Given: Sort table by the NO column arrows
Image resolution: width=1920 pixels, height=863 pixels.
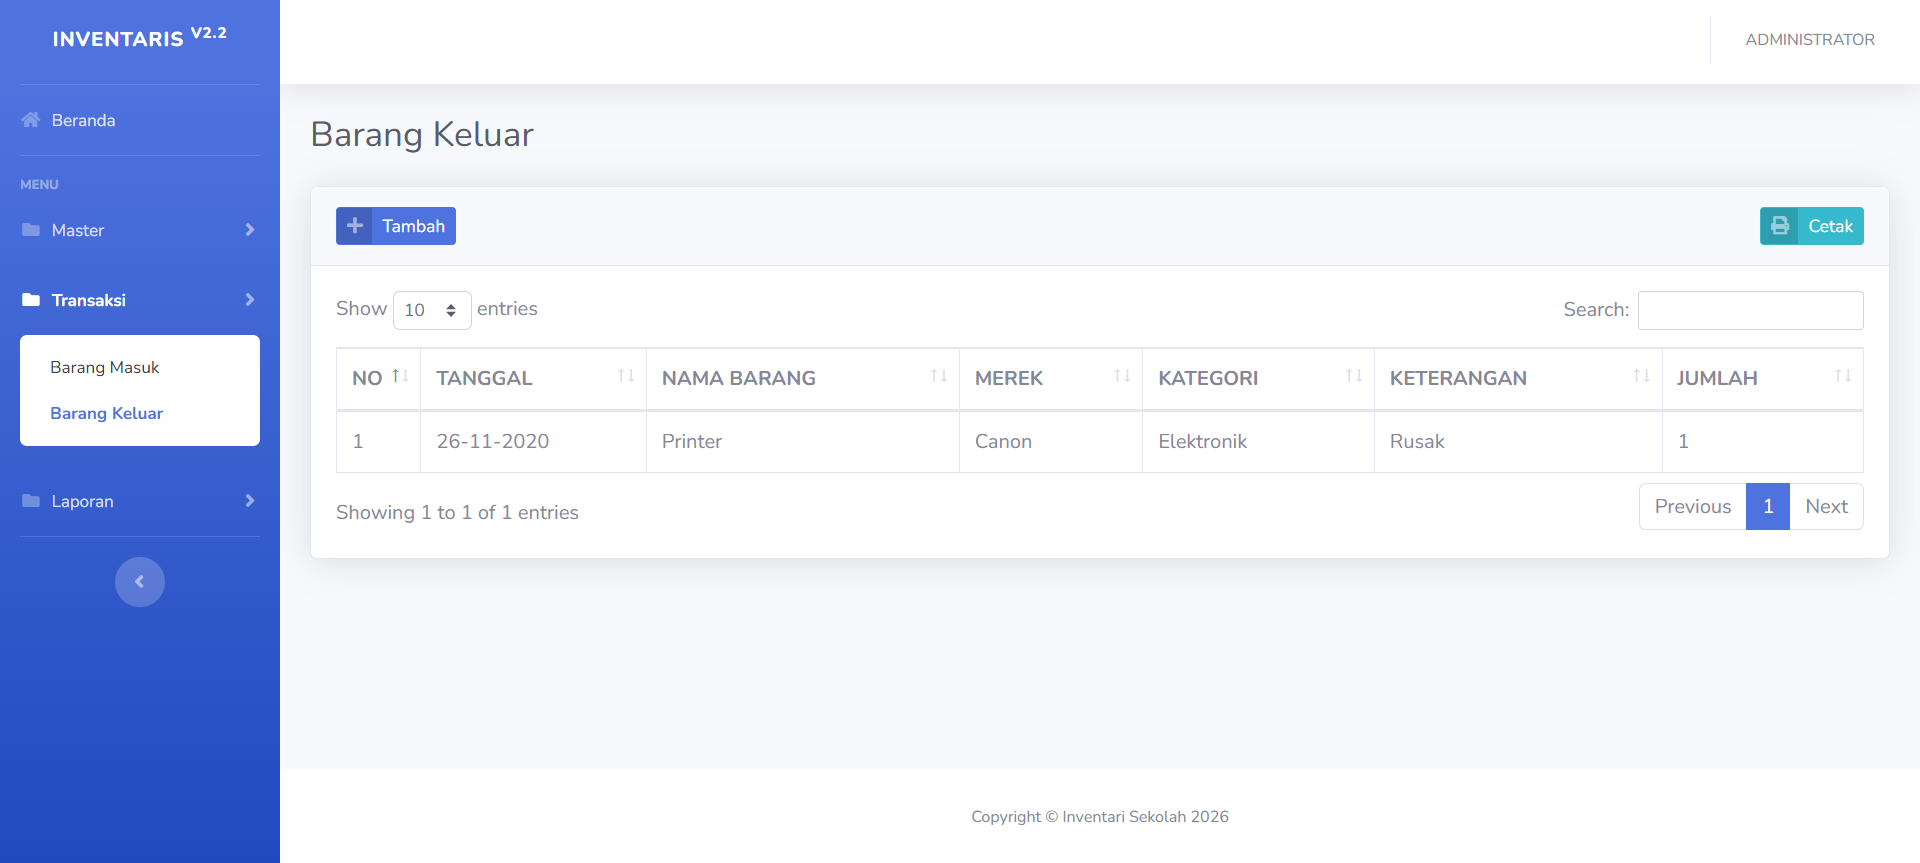Looking at the screenshot, I should tap(400, 376).
